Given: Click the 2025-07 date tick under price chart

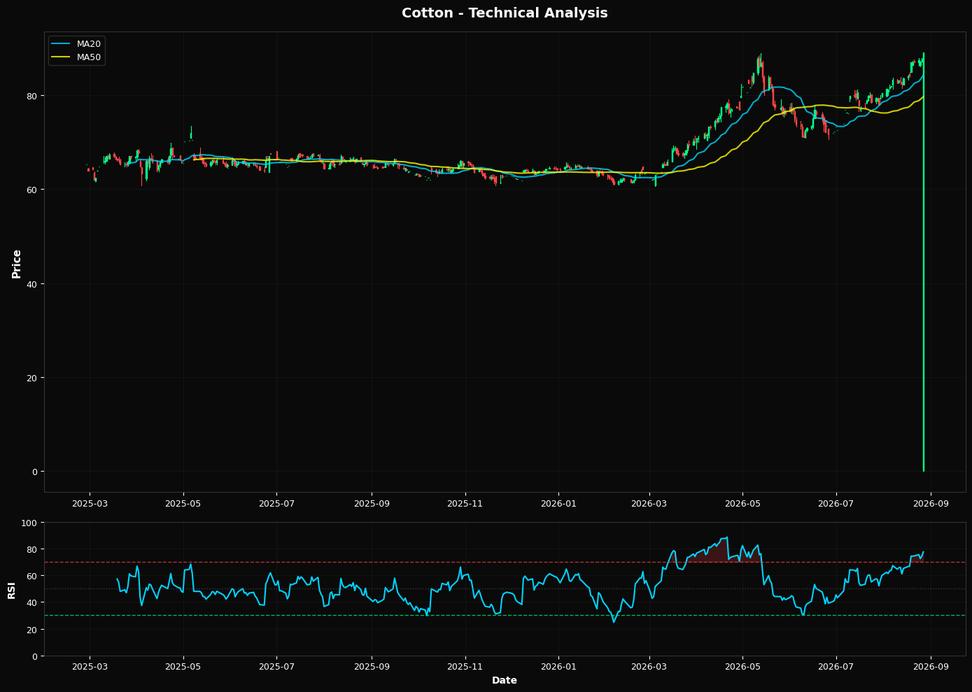Looking at the screenshot, I should pos(277,503).
